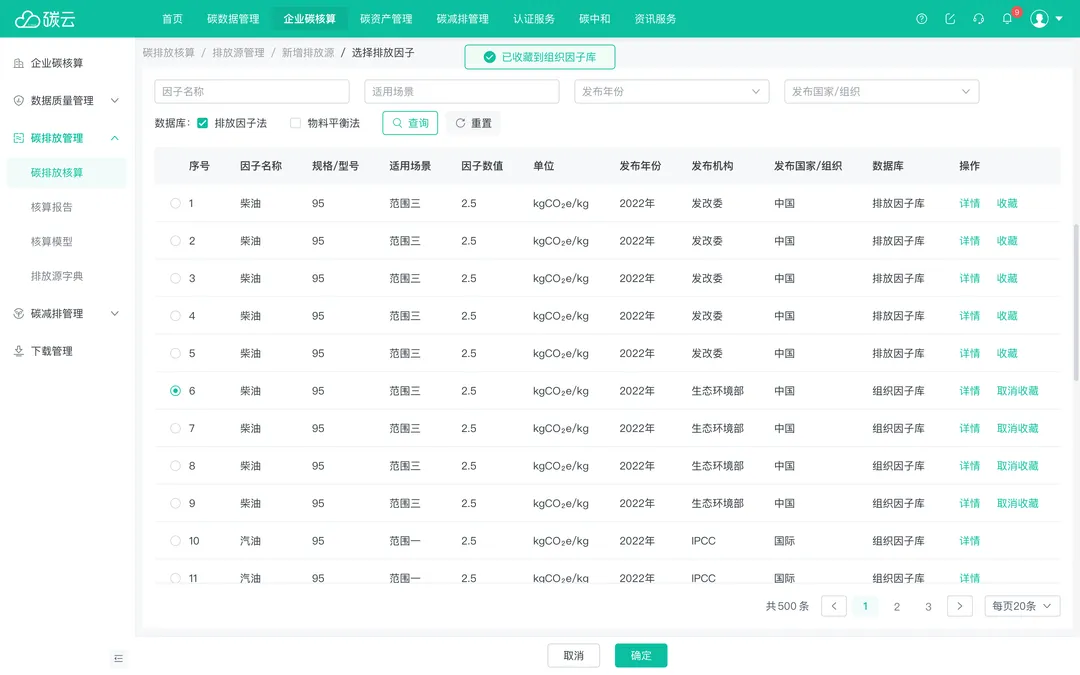Click 碳排放核算 breadcrumb link
The height and width of the screenshot is (675, 1080).
[169, 53]
